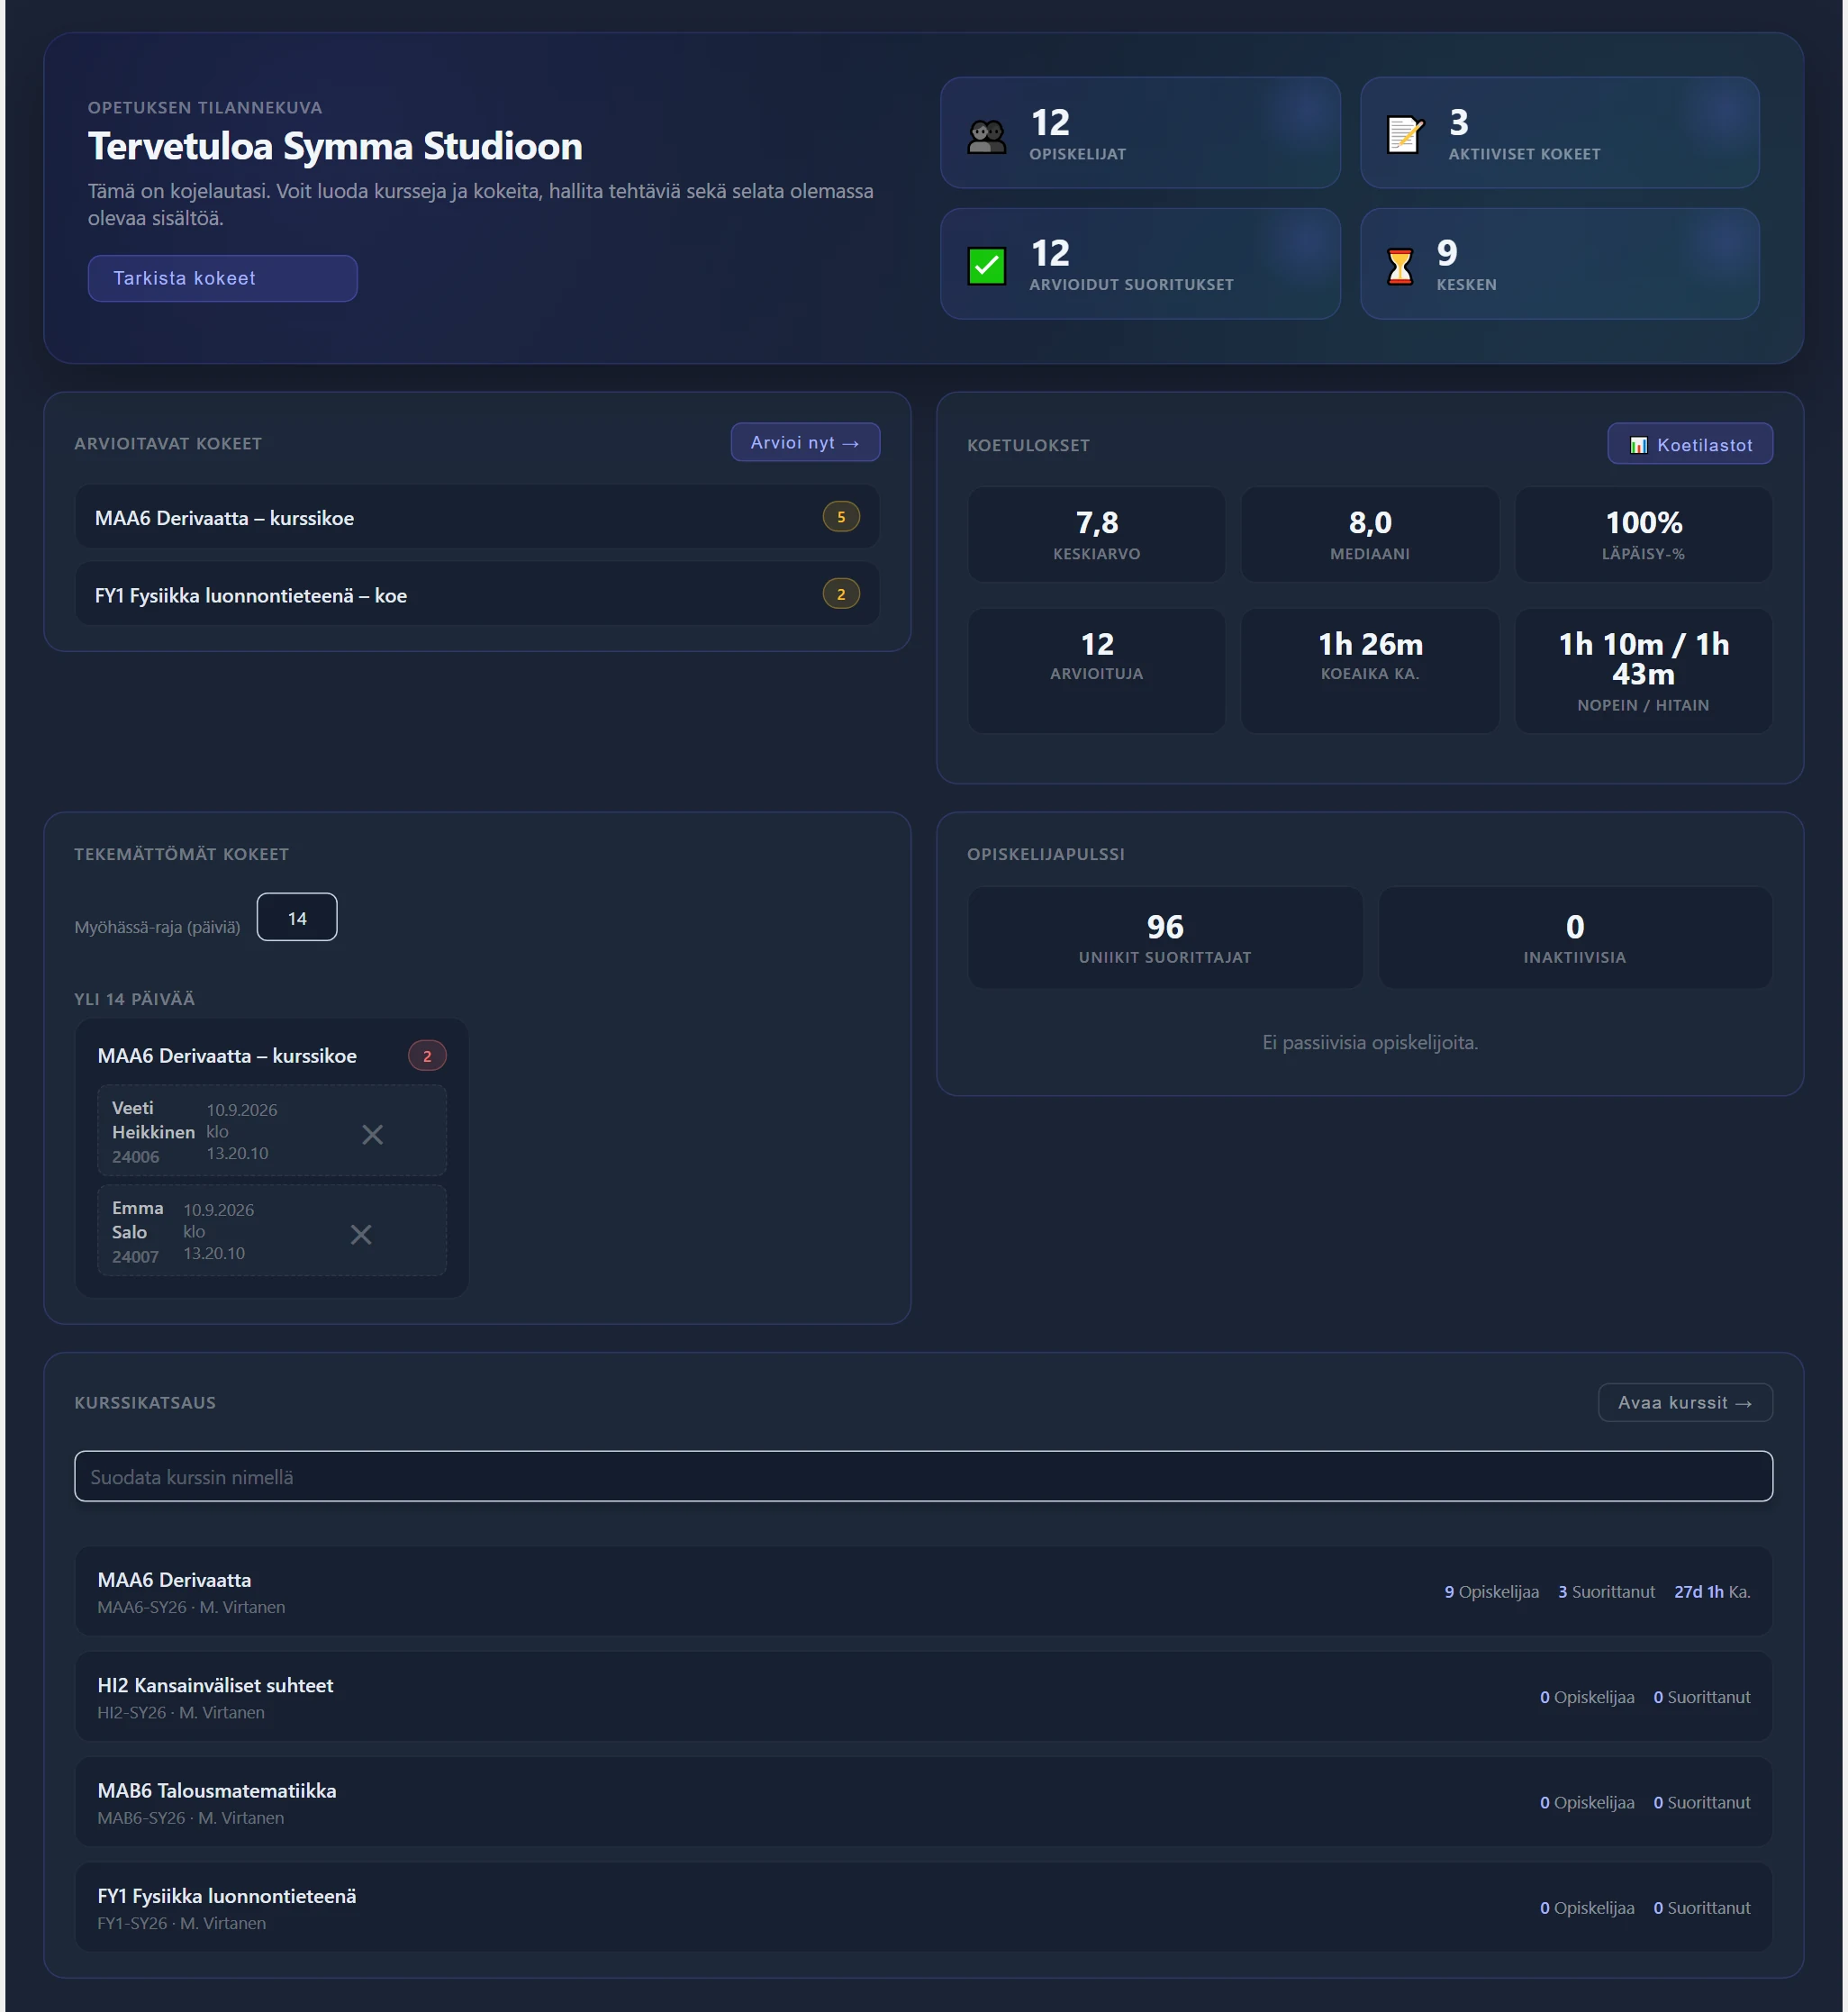Click the bar chart icon in Koetilastot
The width and height of the screenshot is (1848, 2012).
[1638, 445]
